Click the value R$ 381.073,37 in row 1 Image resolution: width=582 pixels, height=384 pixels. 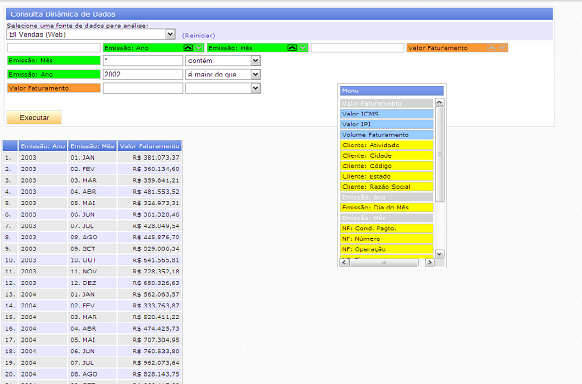pos(156,158)
